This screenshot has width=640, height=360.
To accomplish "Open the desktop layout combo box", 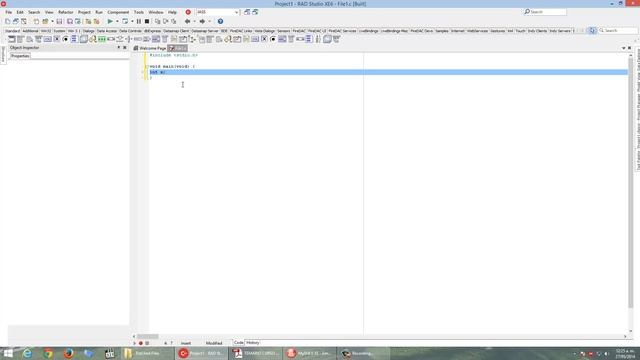I will [x=218, y=12].
